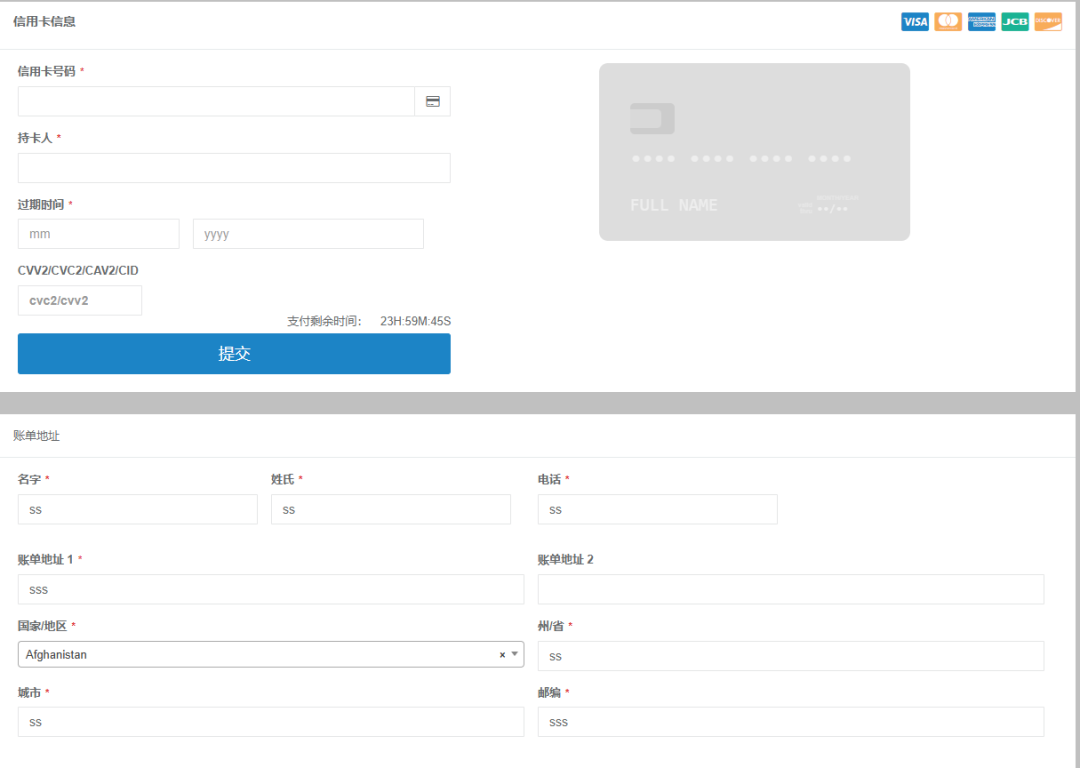
Task: Click the 持卡人 cardholder name field
Action: point(234,168)
